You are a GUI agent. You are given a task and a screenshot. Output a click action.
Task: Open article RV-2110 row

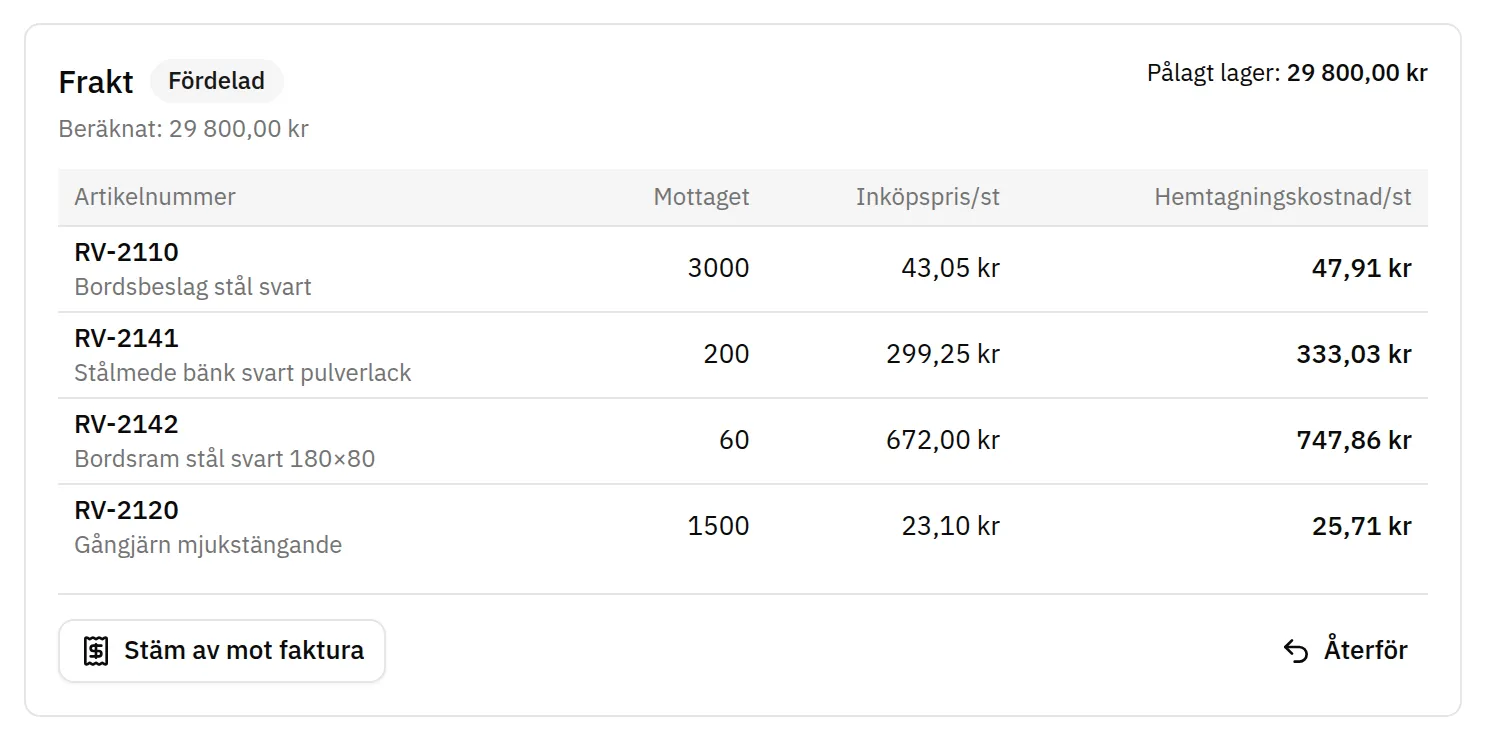[x=743, y=269]
